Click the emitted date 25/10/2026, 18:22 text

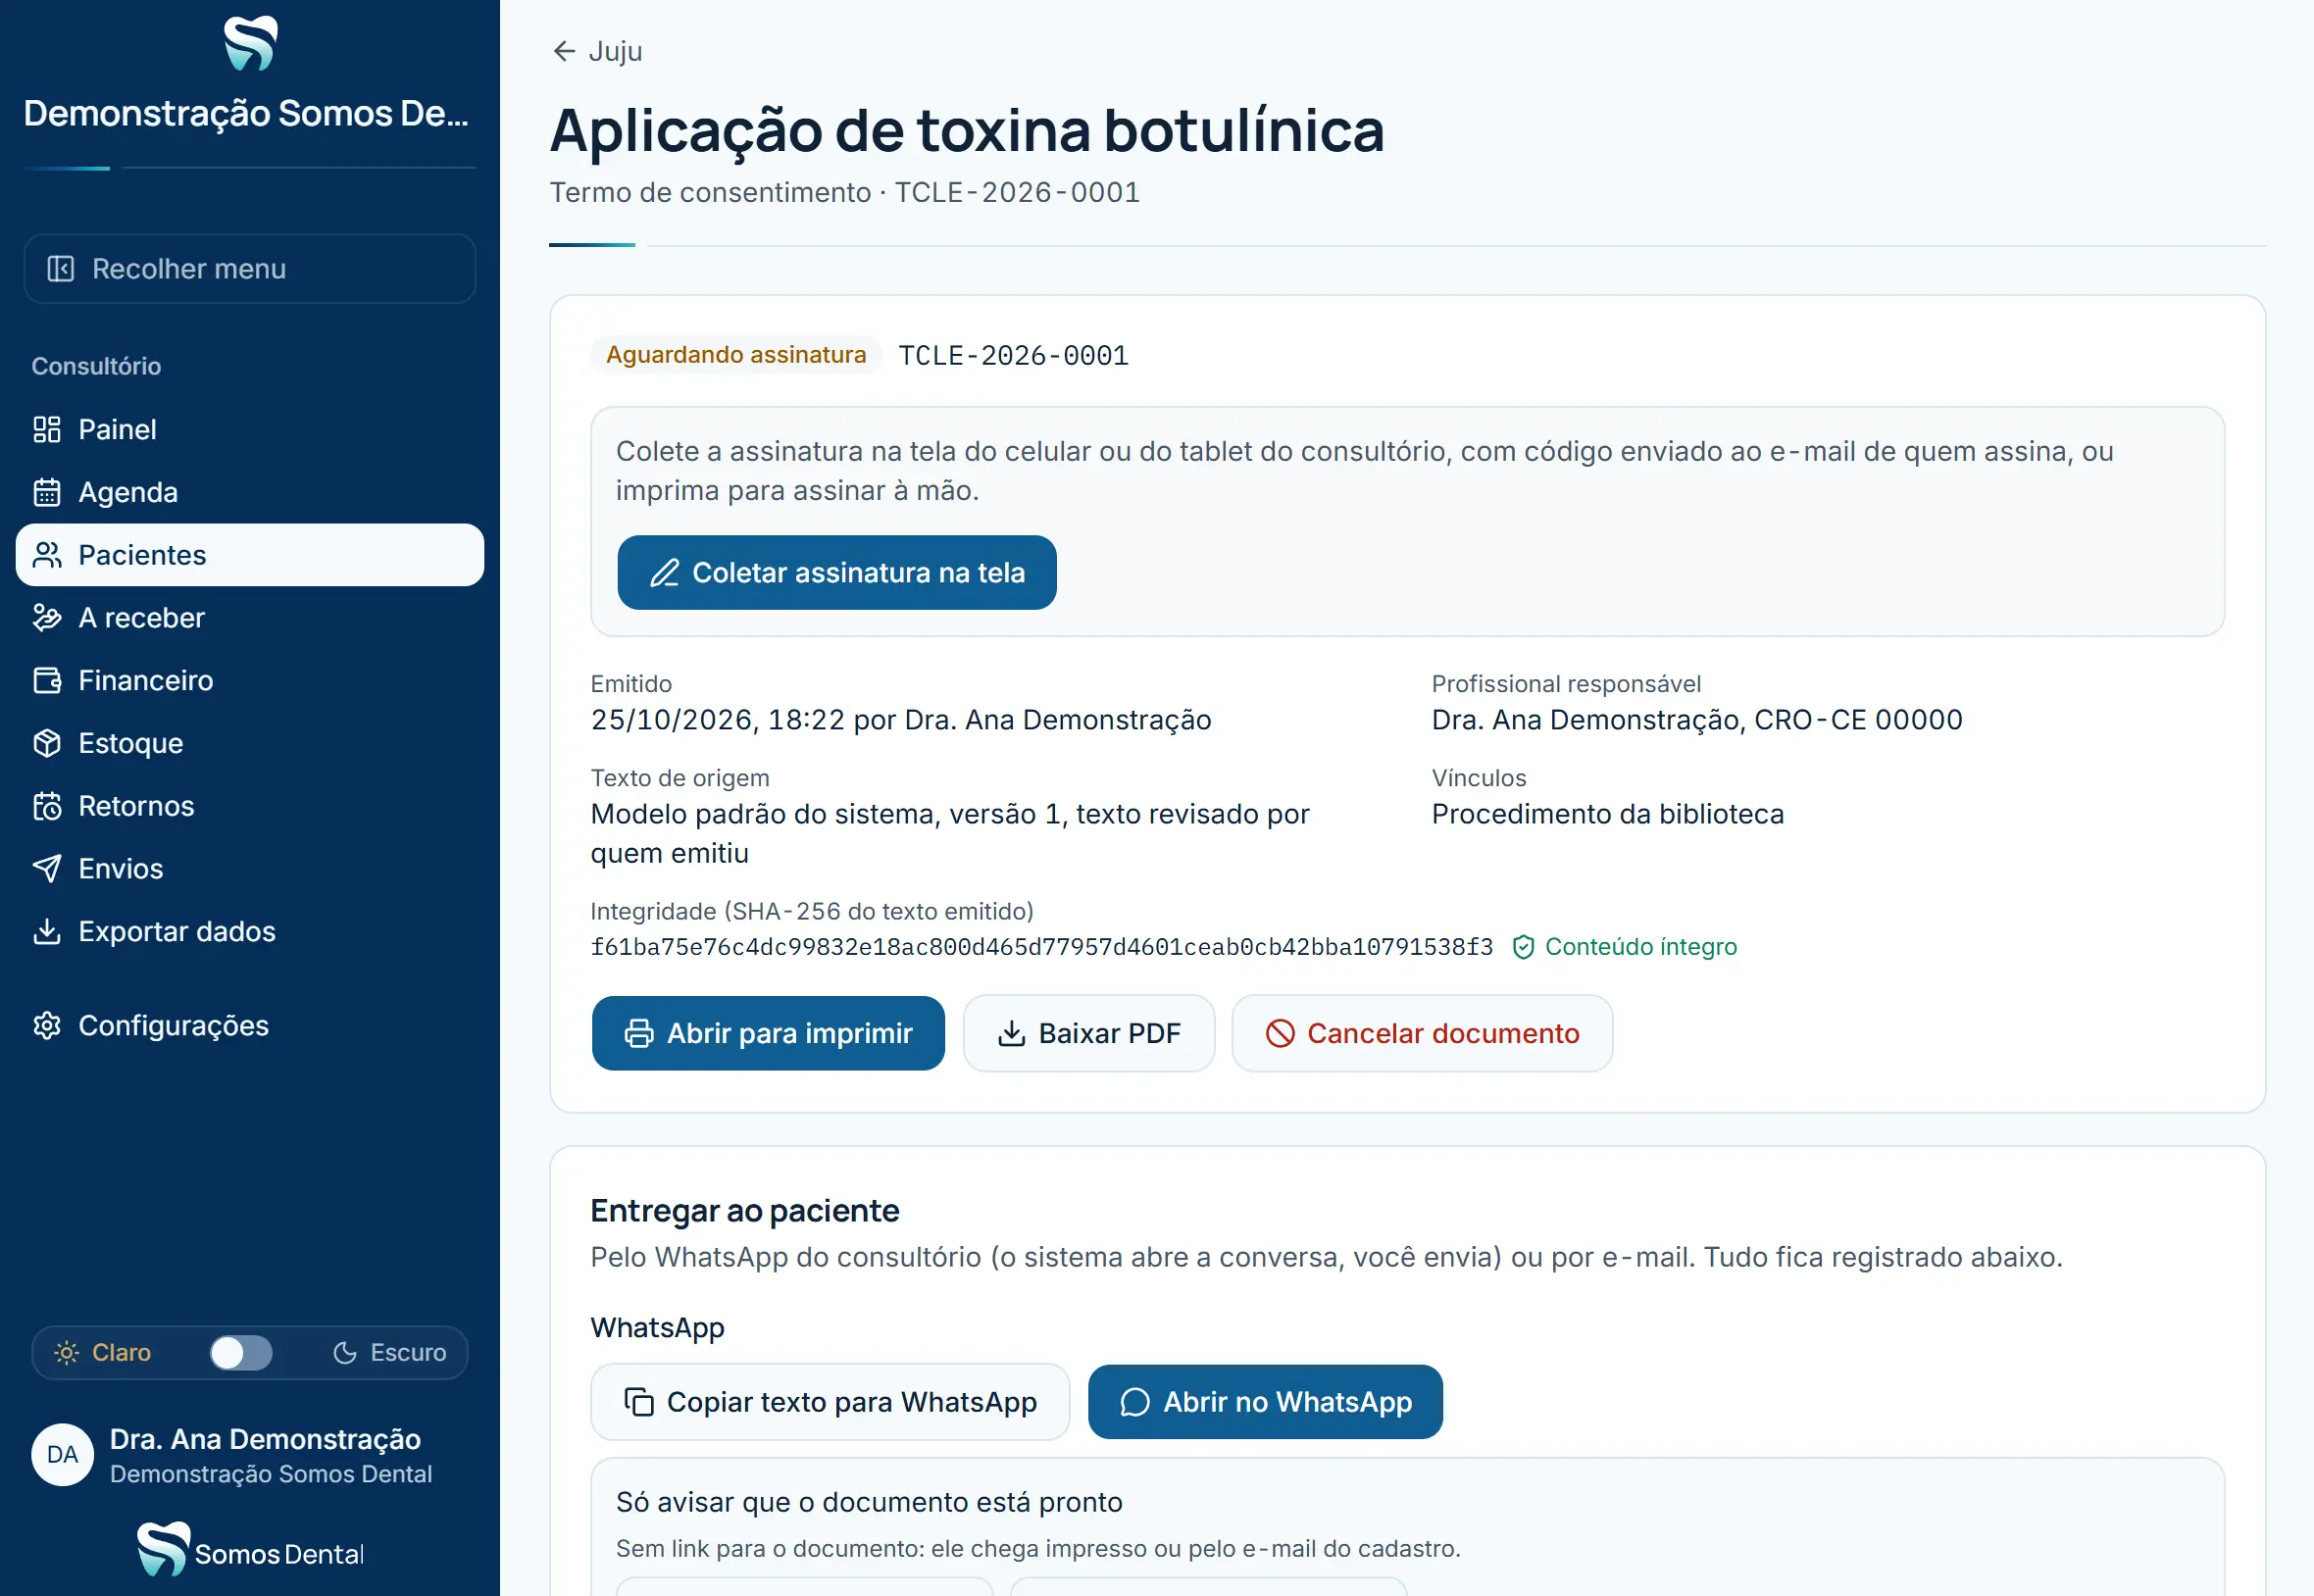coord(717,720)
